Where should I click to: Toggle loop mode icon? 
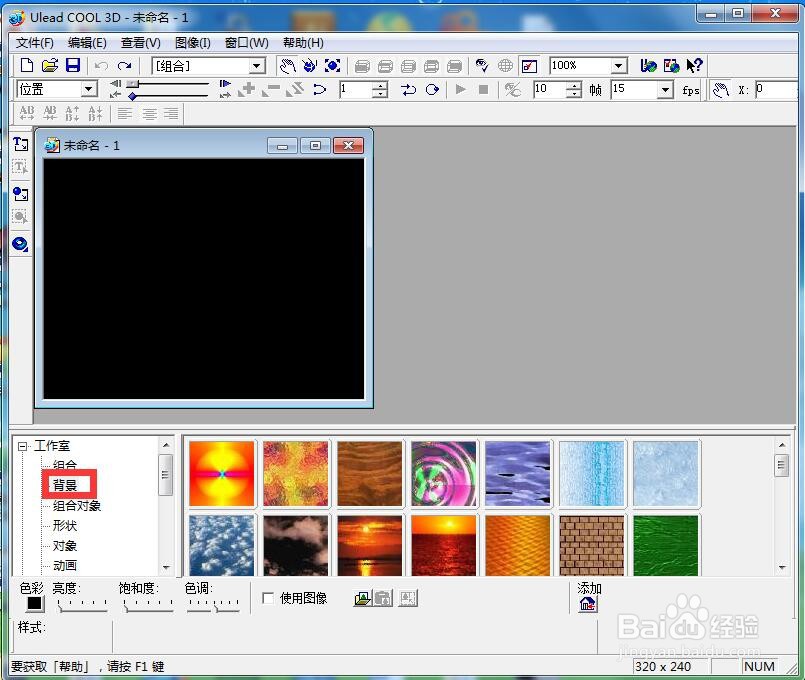click(x=432, y=90)
